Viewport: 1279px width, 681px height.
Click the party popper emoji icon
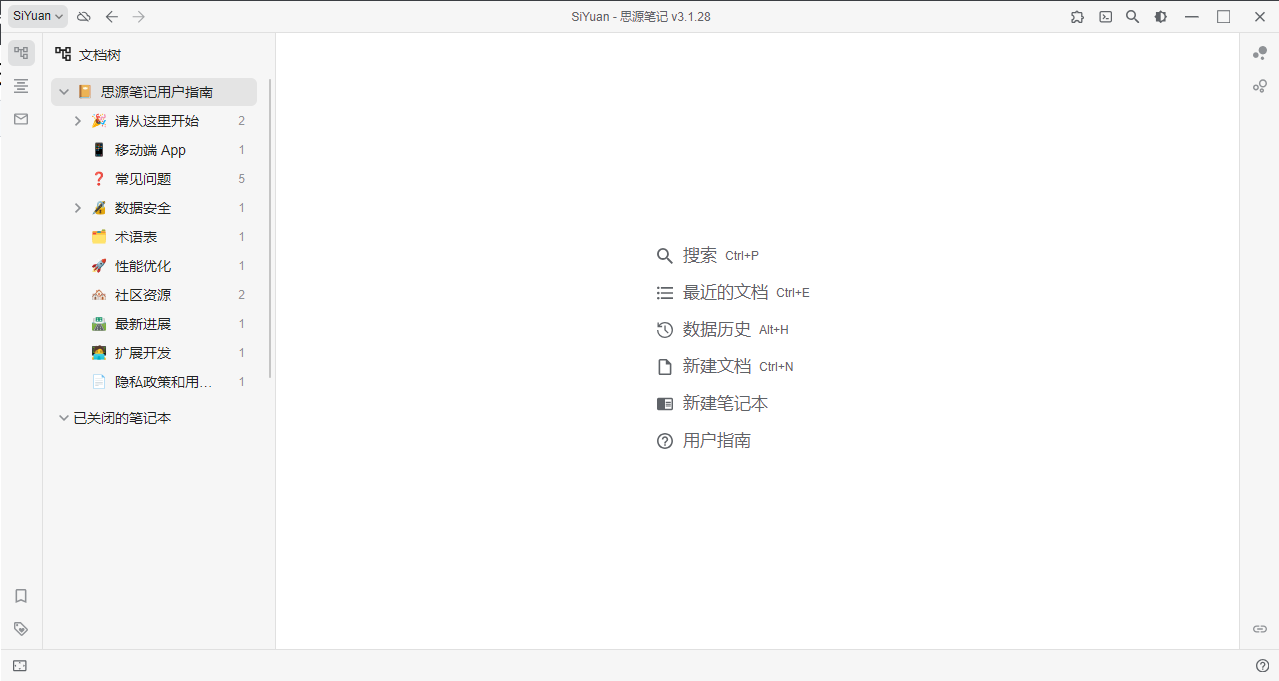click(99, 121)
